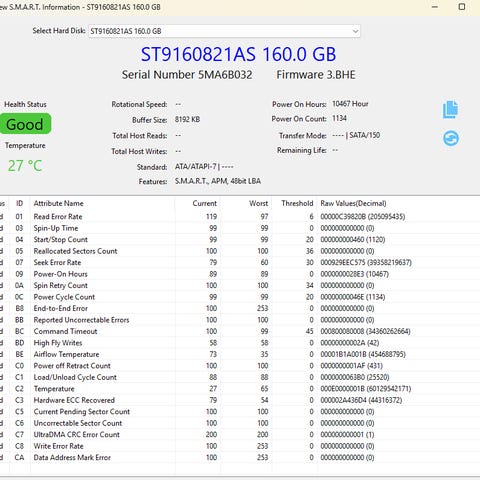Click the 8192 KB buffer size value

tap(187, 119)
